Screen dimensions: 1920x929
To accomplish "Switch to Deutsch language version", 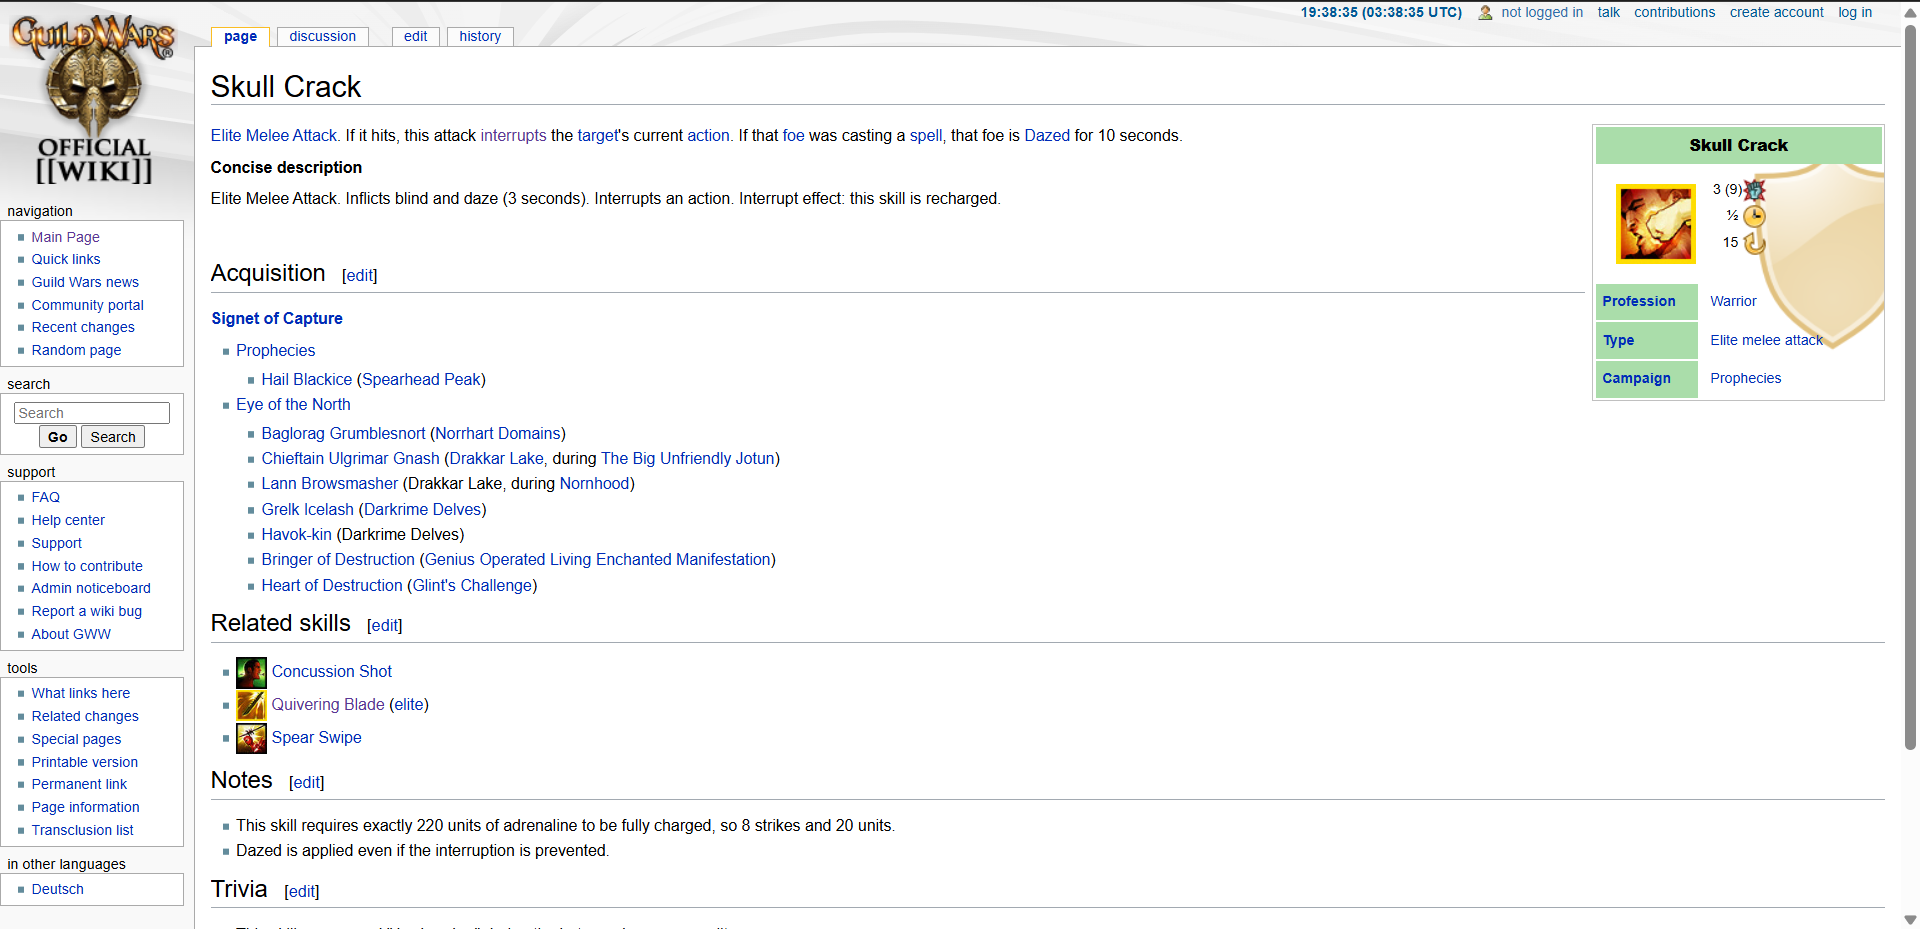I will pos(57,889).
